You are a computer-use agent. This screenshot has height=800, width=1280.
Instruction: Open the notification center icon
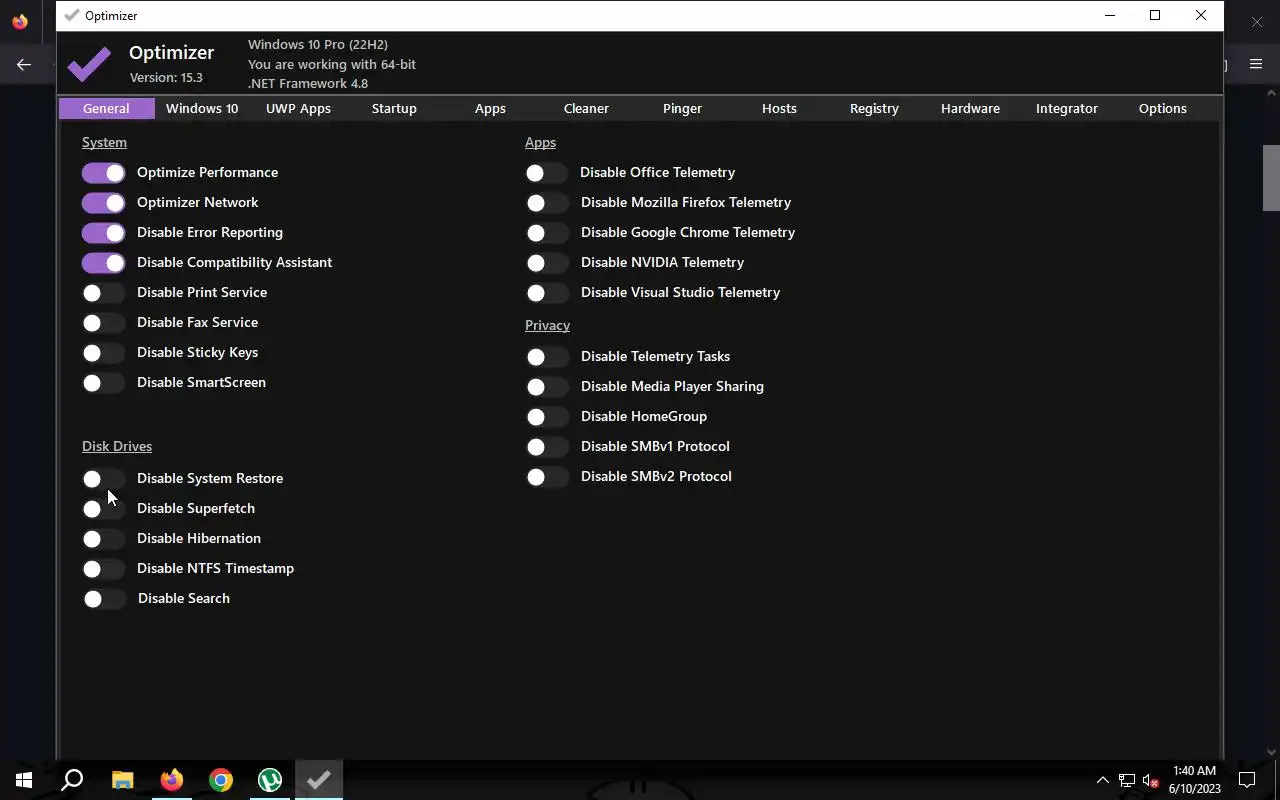coord(1247,780)
